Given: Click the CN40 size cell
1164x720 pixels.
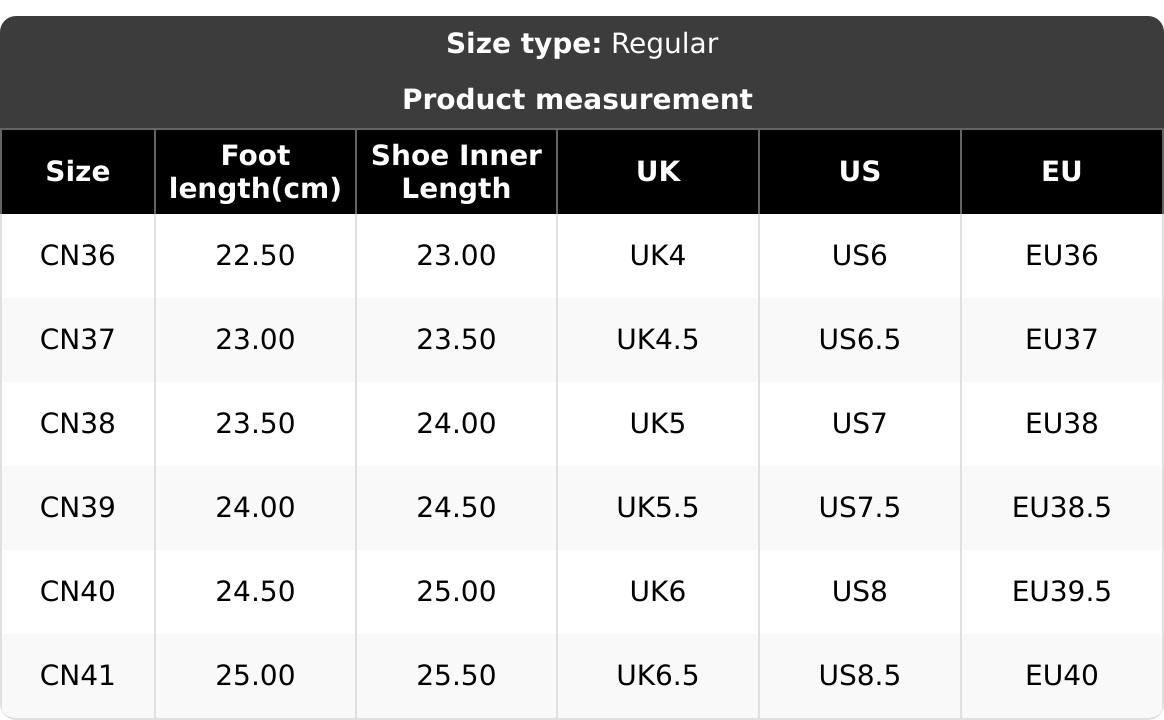Looking at the screenshot, I should tap(77, 592).
